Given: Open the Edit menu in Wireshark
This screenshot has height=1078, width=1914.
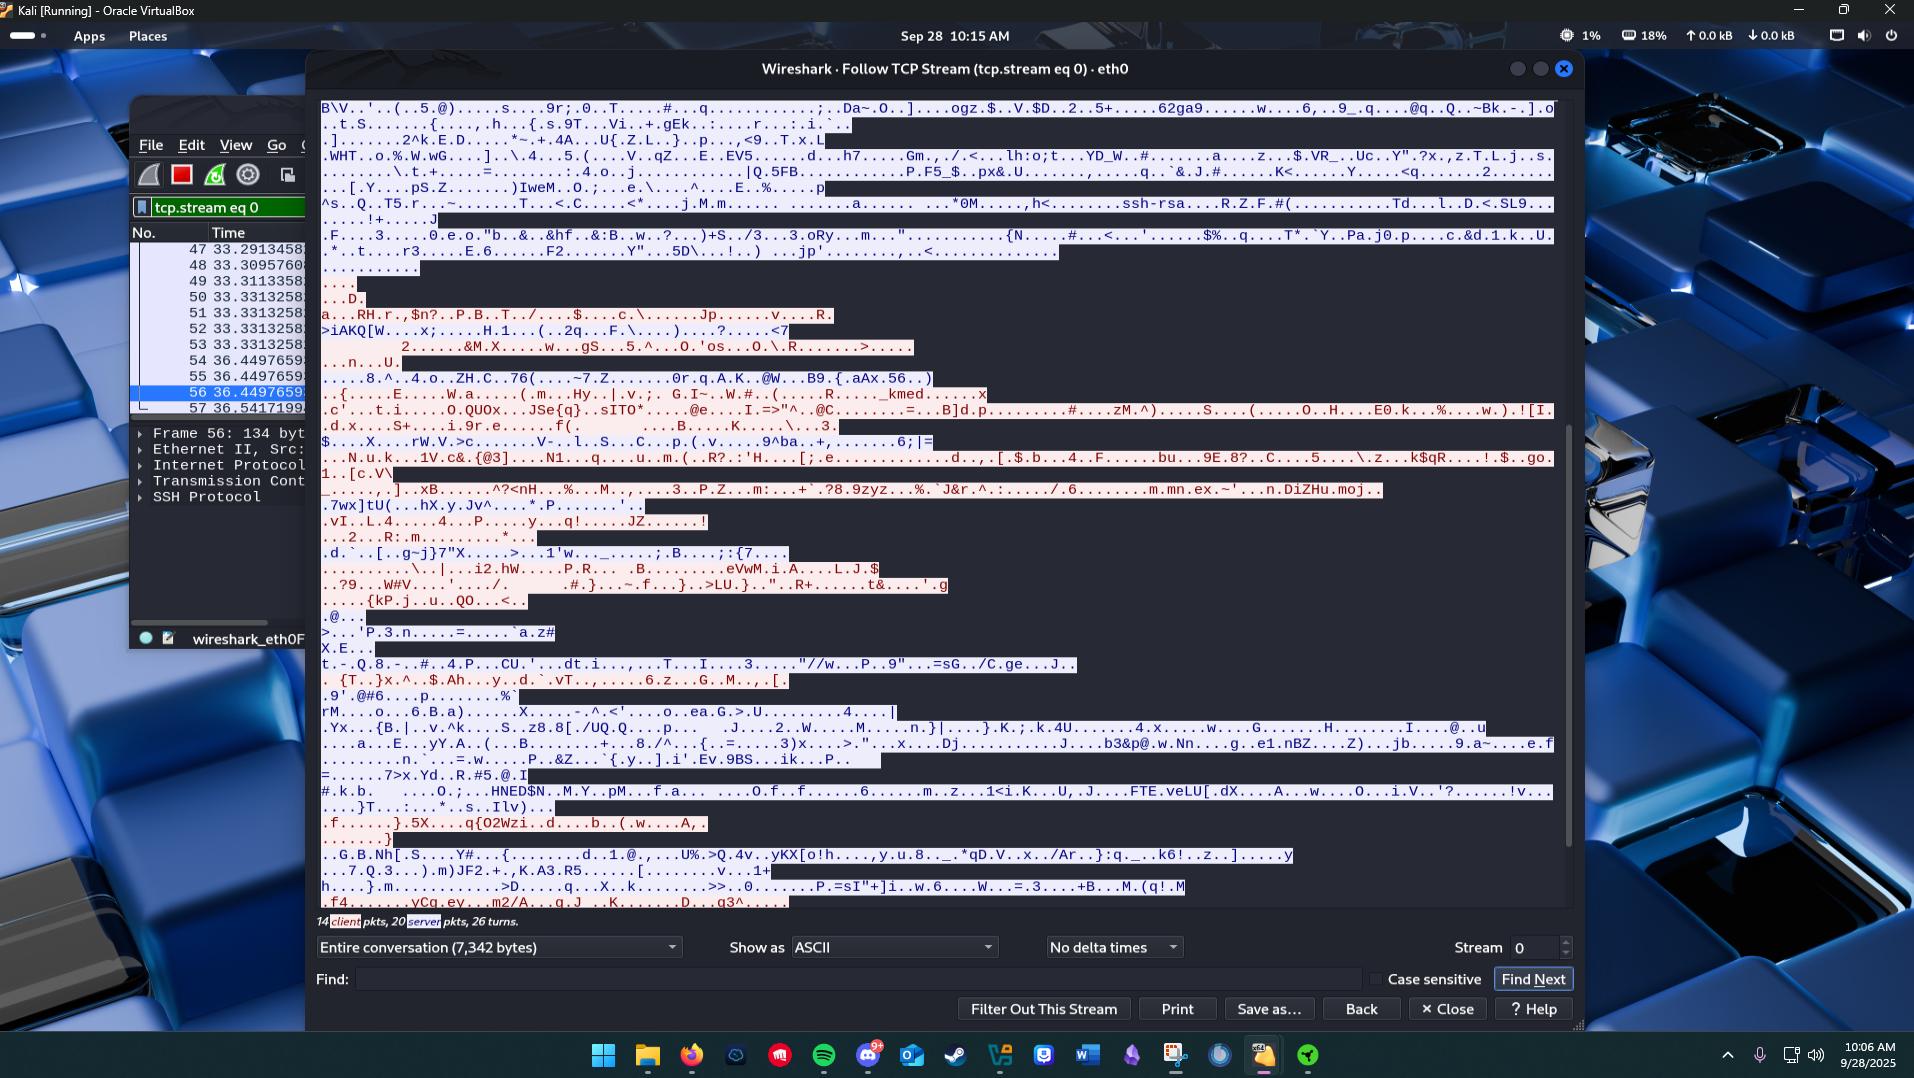Looking at the screenshot, I should coord(192,145).
